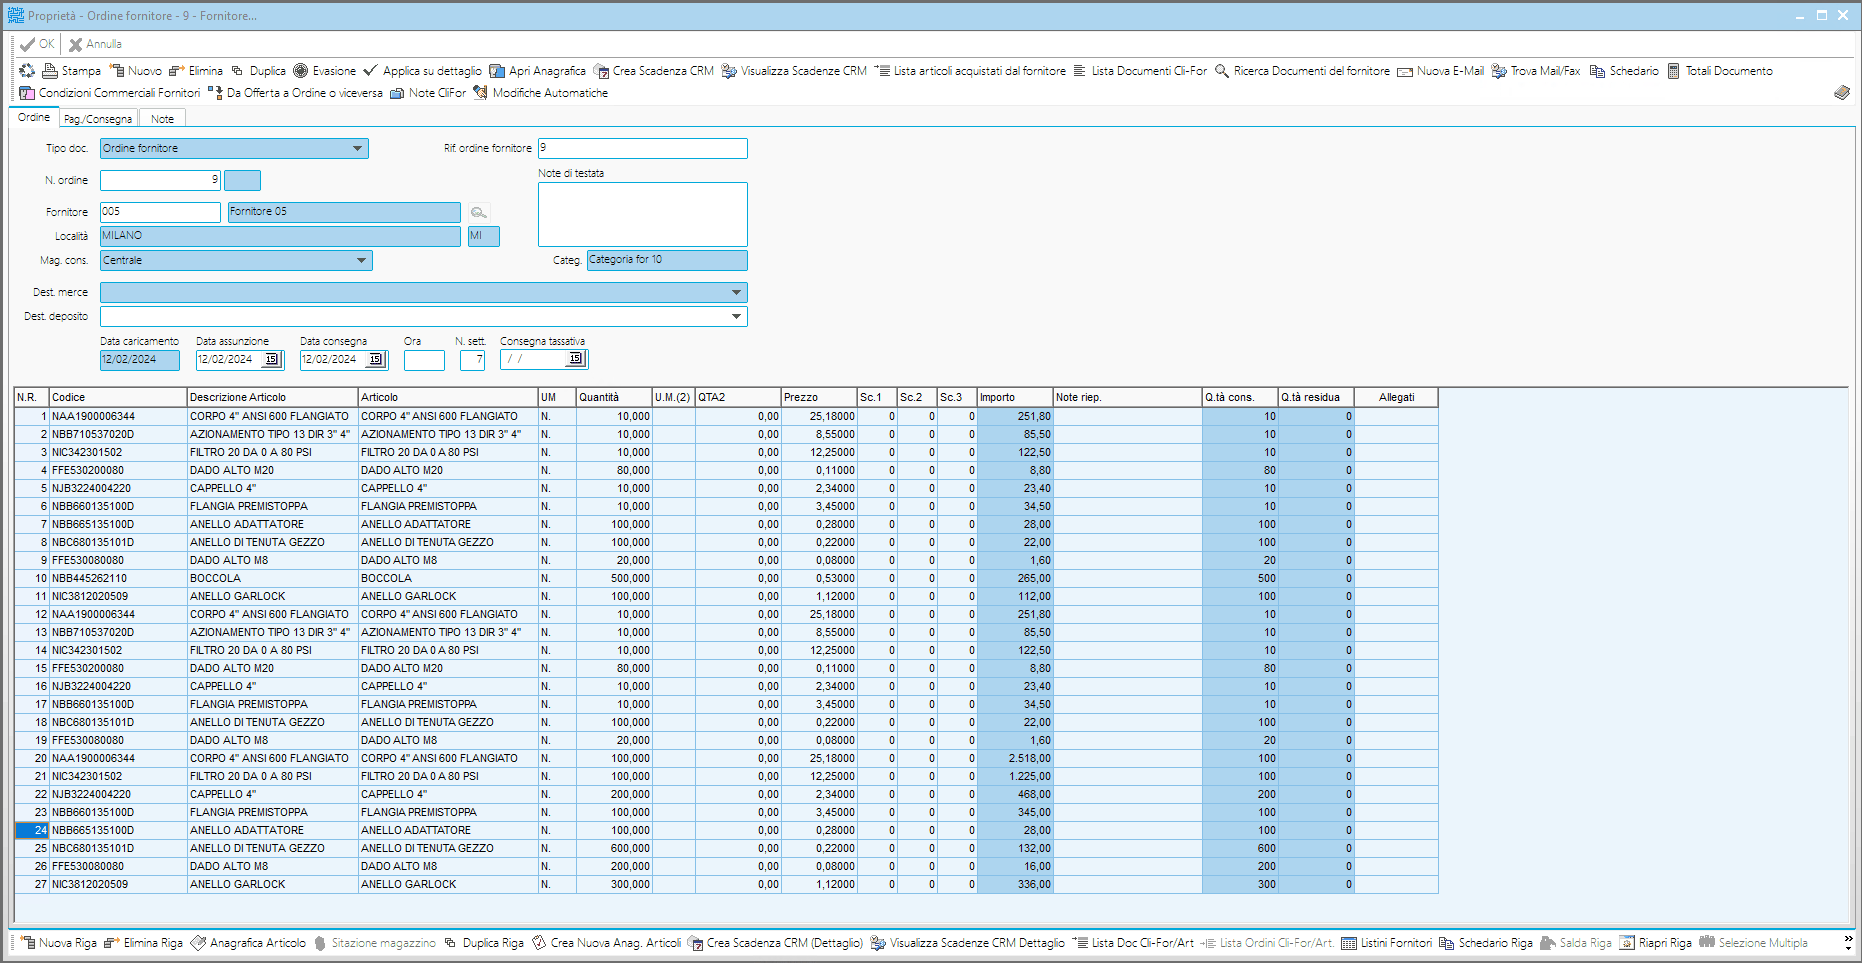The width and height of the screenshot is (1862, 963).
Task: Click Crea Scadenza CRM in top toolbar
Action: [653, 71]
